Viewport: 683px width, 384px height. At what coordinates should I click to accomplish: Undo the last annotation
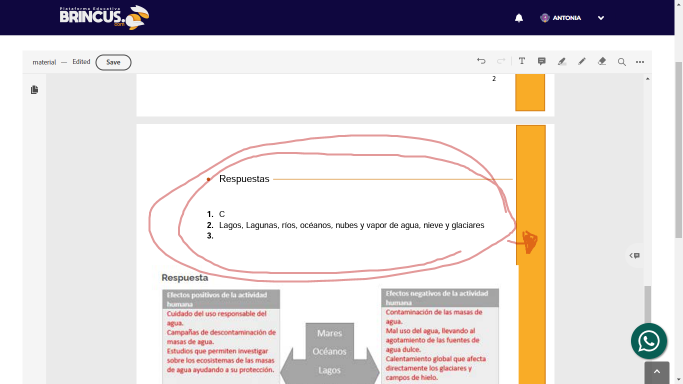coord(481,61)
